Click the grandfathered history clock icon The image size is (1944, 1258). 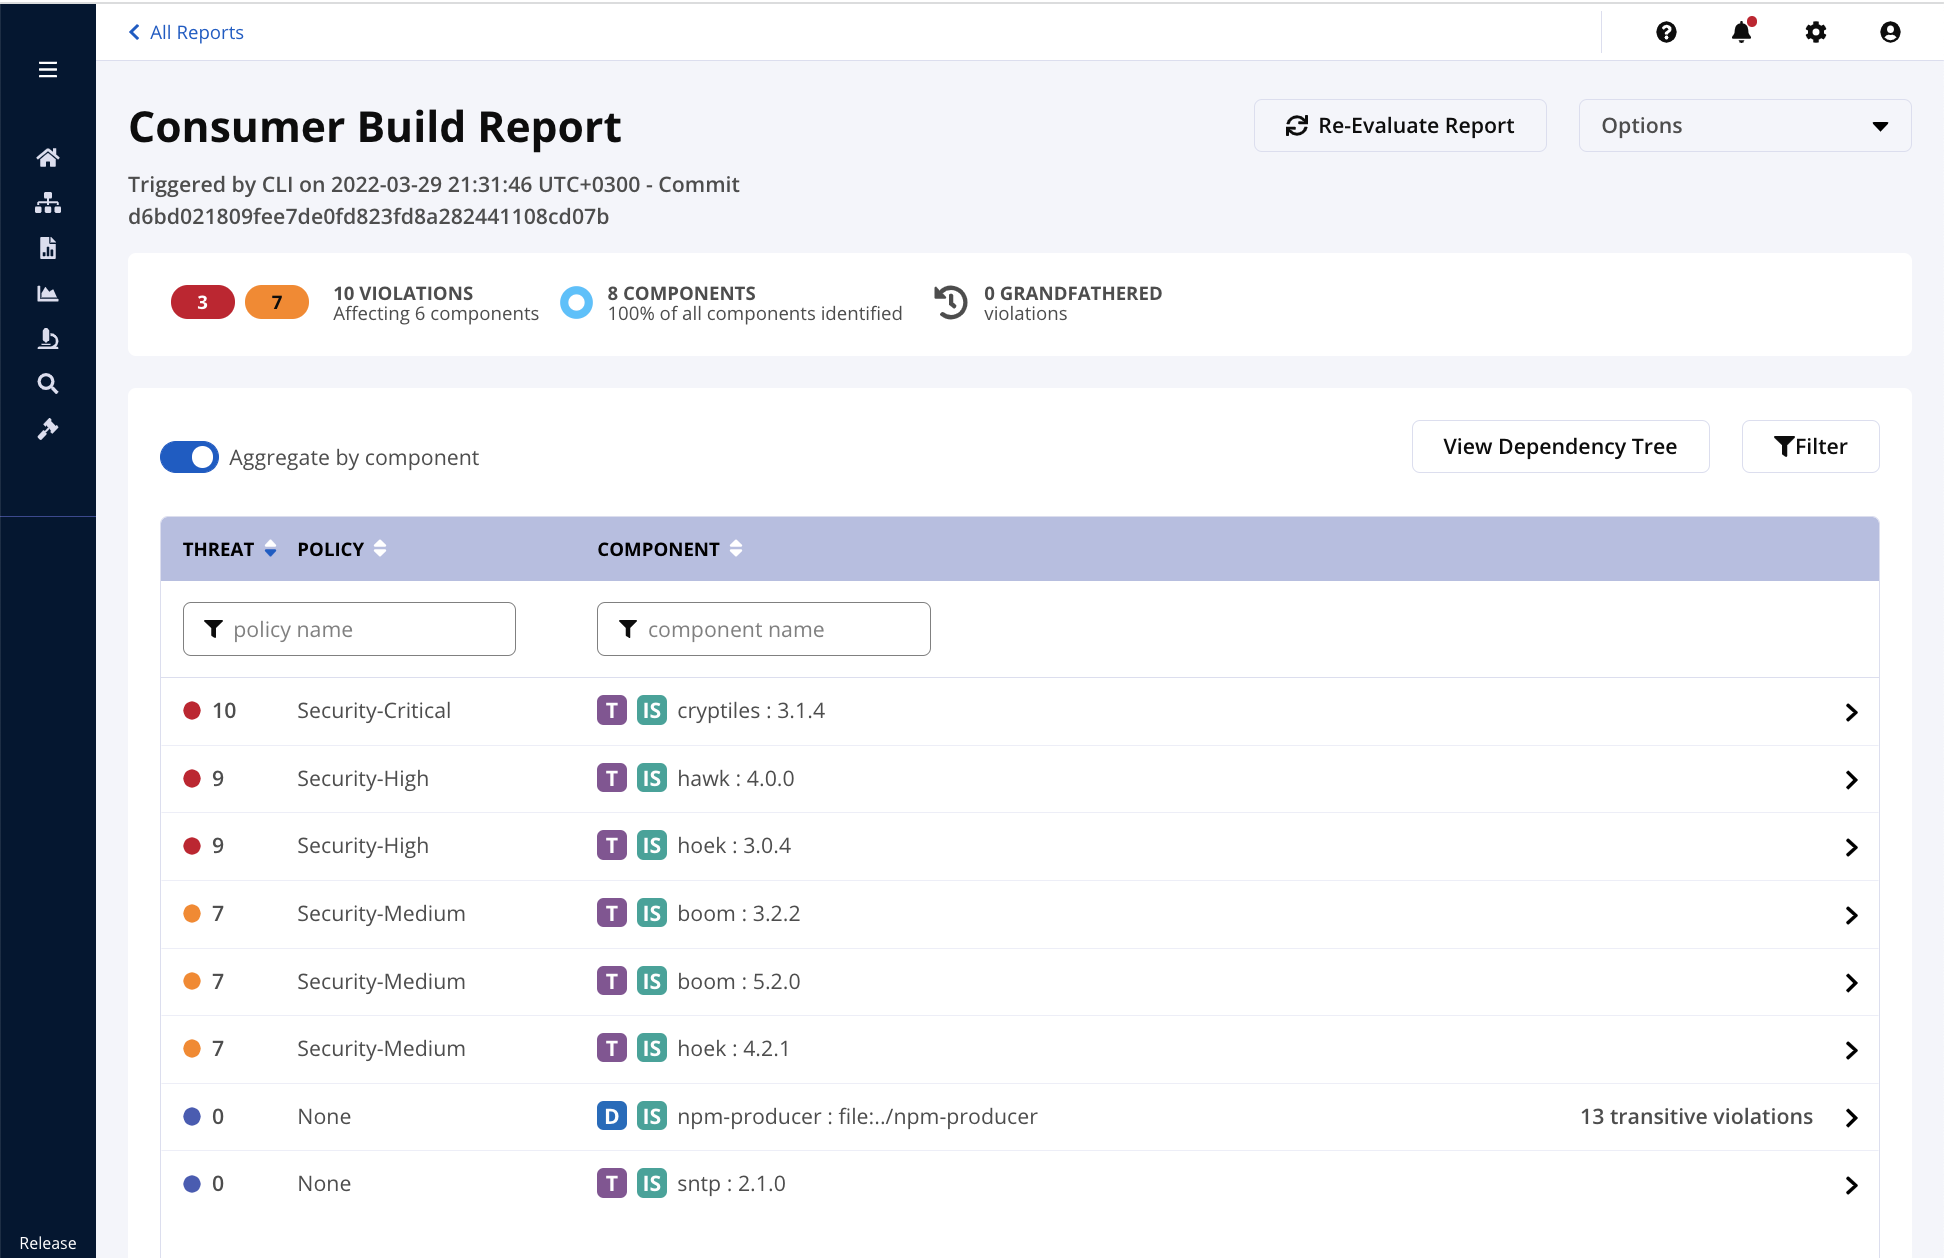(951, 302)
